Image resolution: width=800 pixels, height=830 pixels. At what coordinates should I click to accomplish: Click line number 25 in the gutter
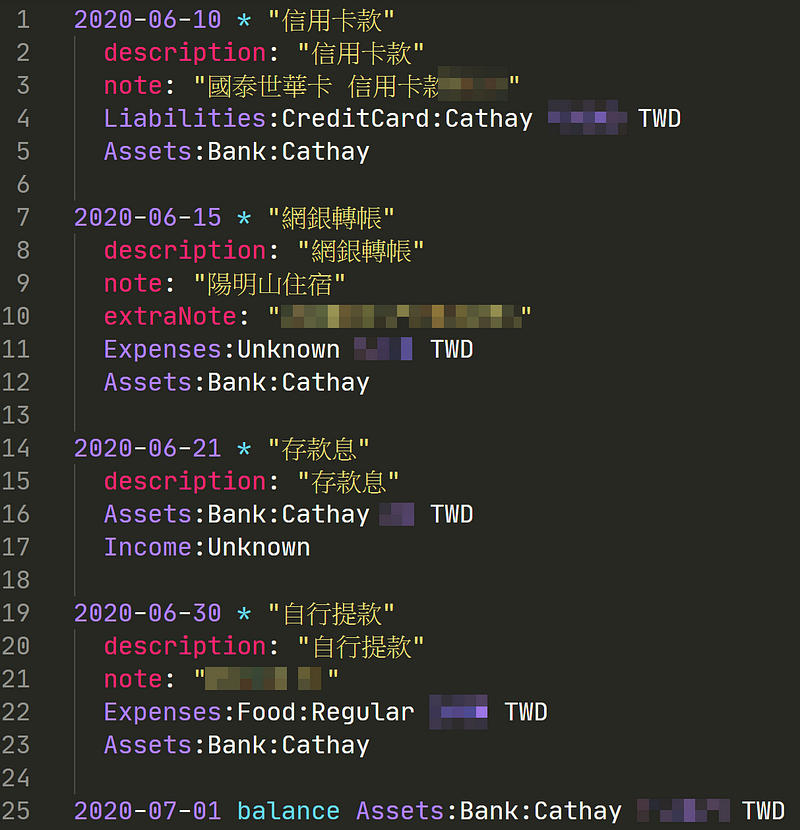pyautogui.click(x=17, y=811)
